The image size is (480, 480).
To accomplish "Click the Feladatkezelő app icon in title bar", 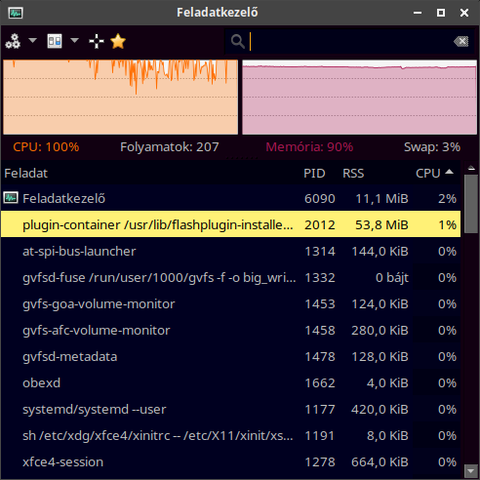I will tap(16, 13).
